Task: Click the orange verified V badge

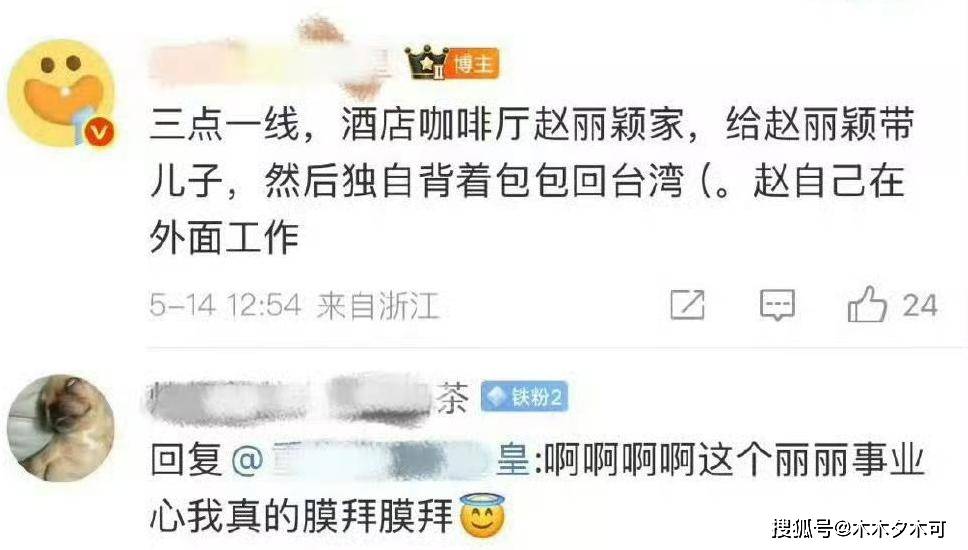Action: tap(99, 133)
